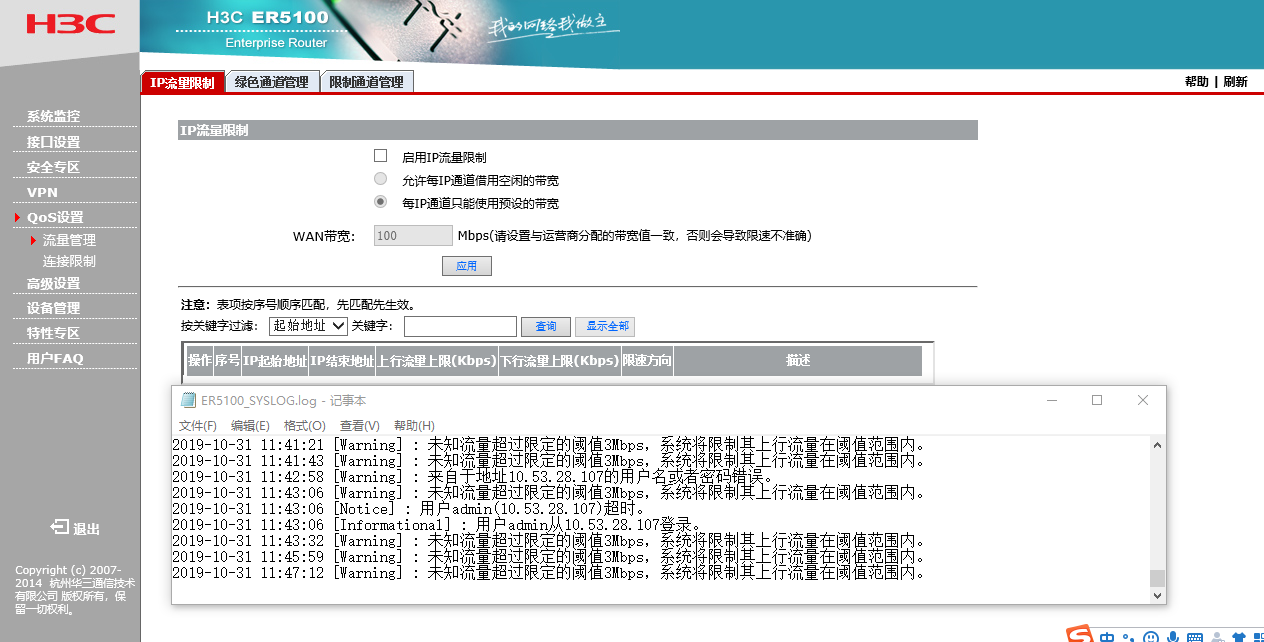Click the 刷新 refresh link
This screenshot has width=1264, height=642.
coord(1236,82)
